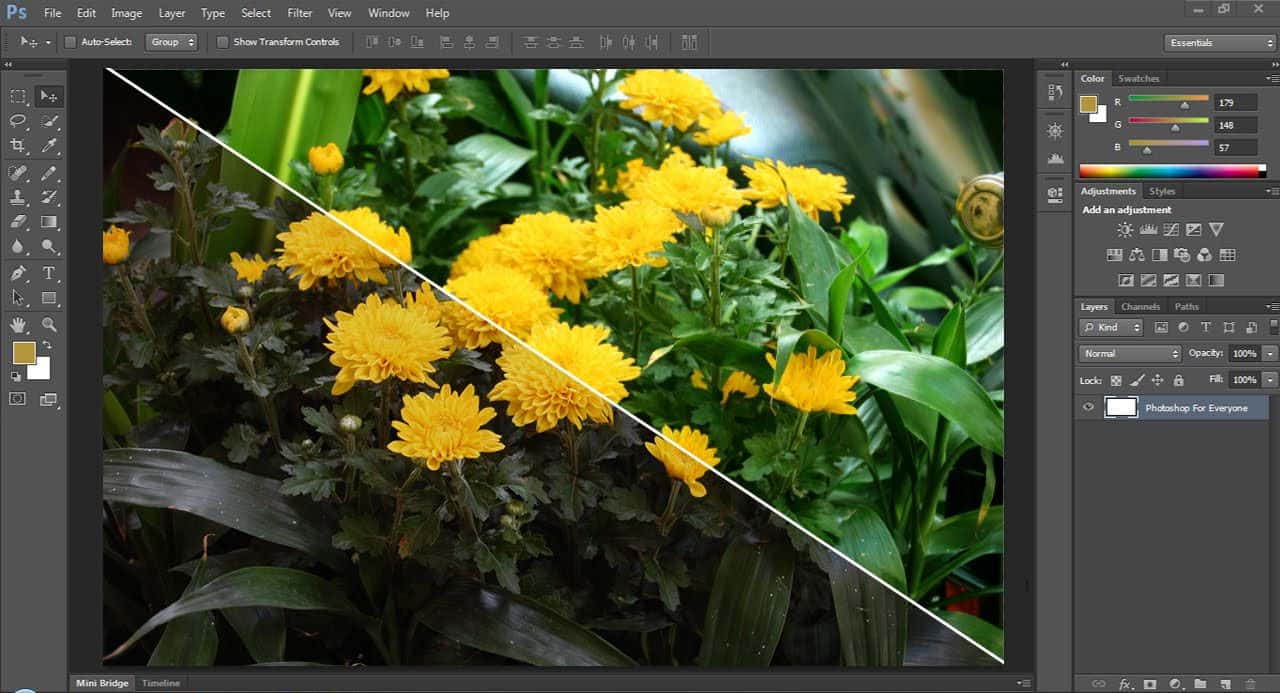Click the Swatches tab
This screenshot has height=693, width=1281.
click(x=1138, y=79)
